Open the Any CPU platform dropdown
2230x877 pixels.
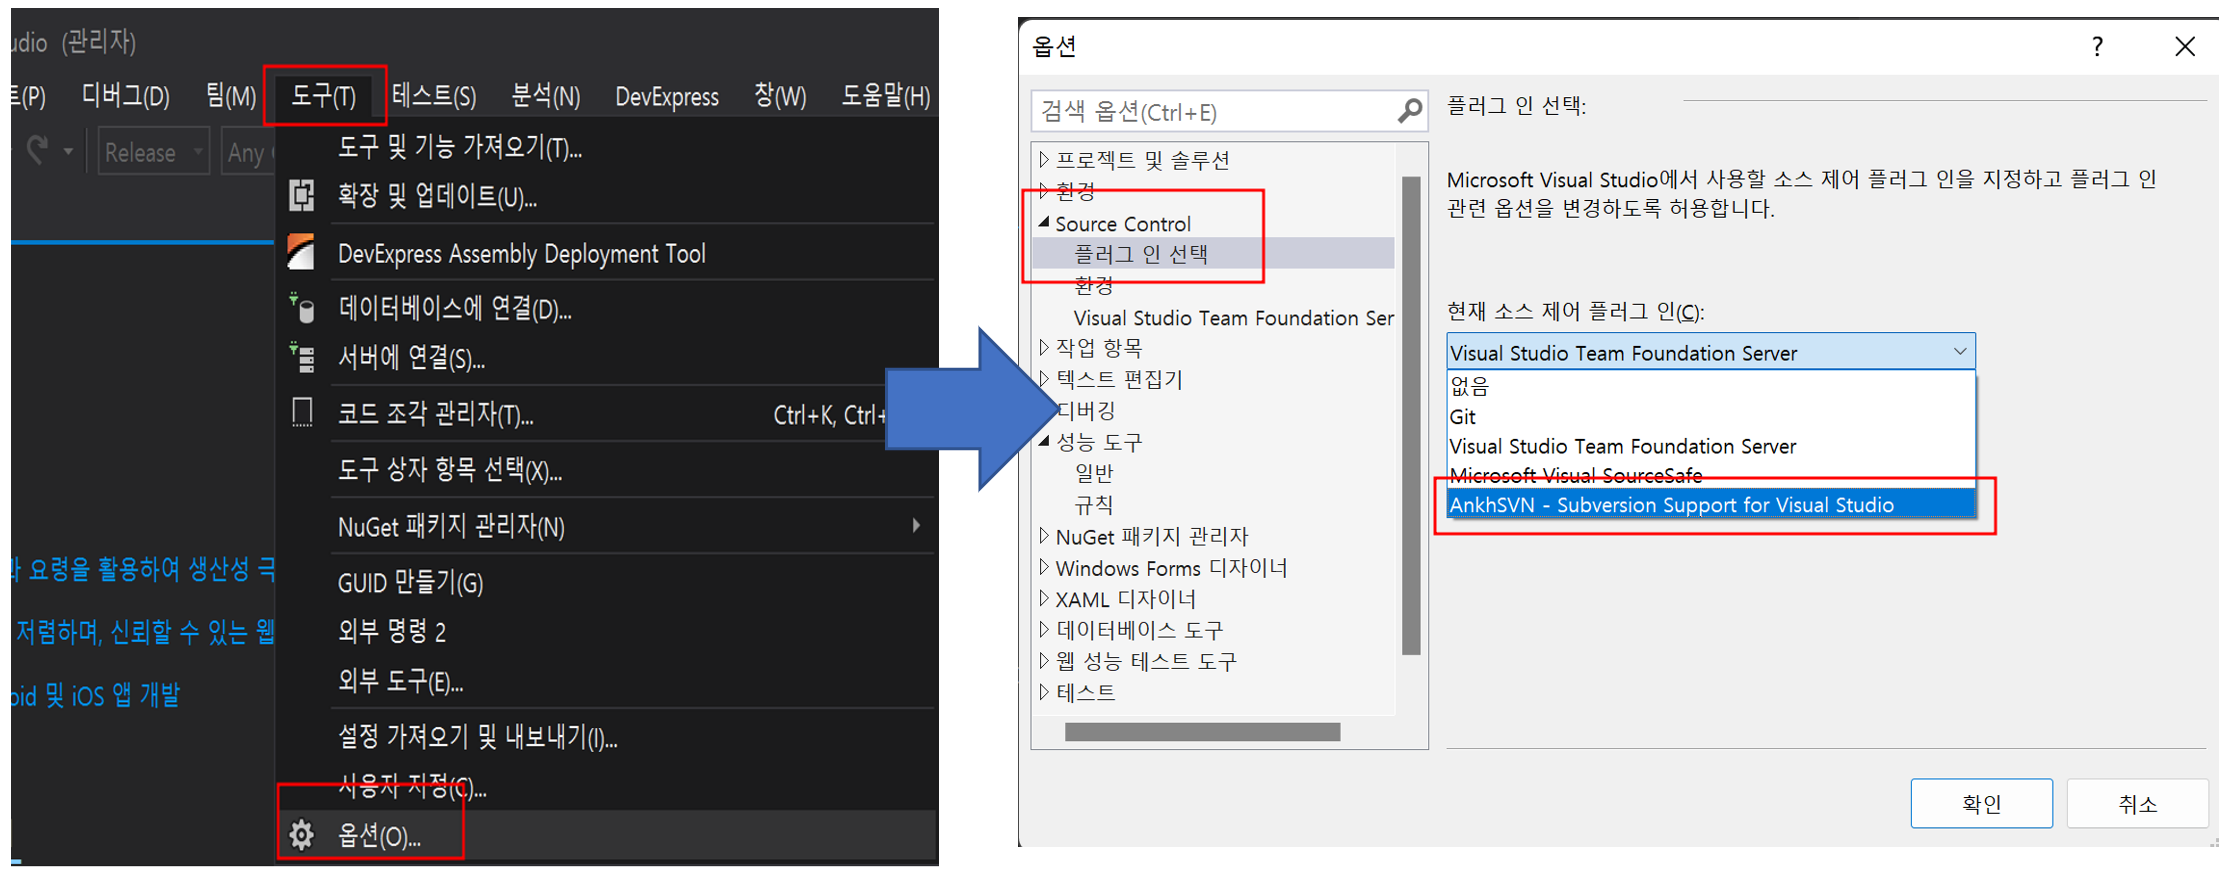coord(247,152)
